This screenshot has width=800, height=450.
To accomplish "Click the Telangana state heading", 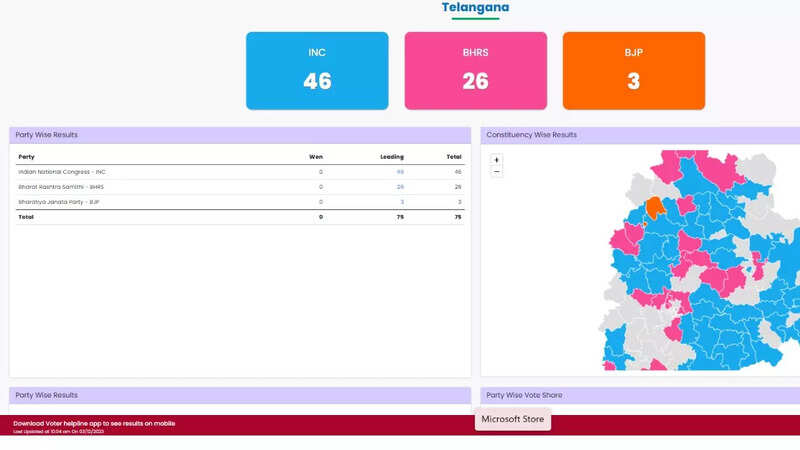I will click(x=475, y=8).
